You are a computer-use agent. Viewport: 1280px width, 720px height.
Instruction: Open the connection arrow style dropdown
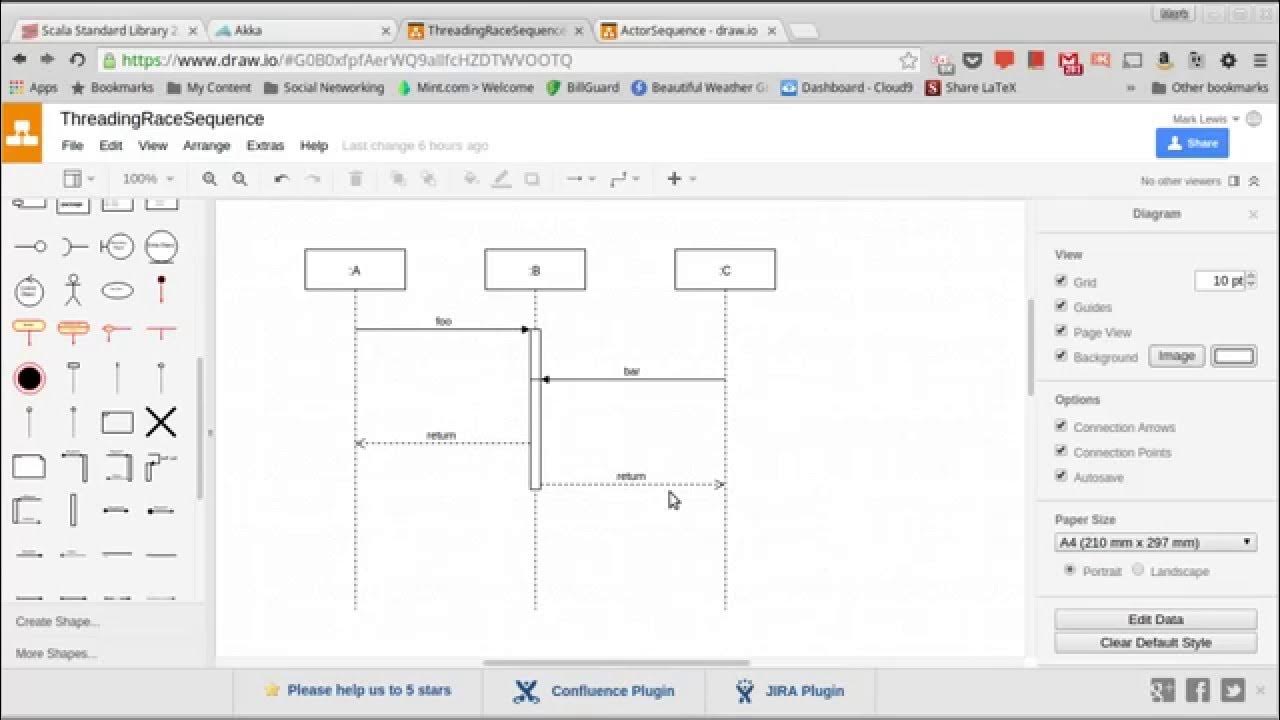pos(580,179)
